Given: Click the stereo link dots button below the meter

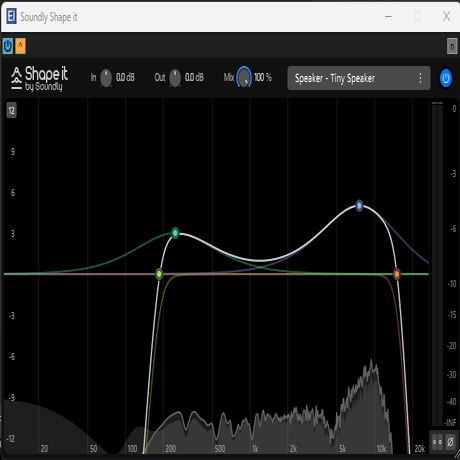Looking at the screenshot, I should 437,442.
